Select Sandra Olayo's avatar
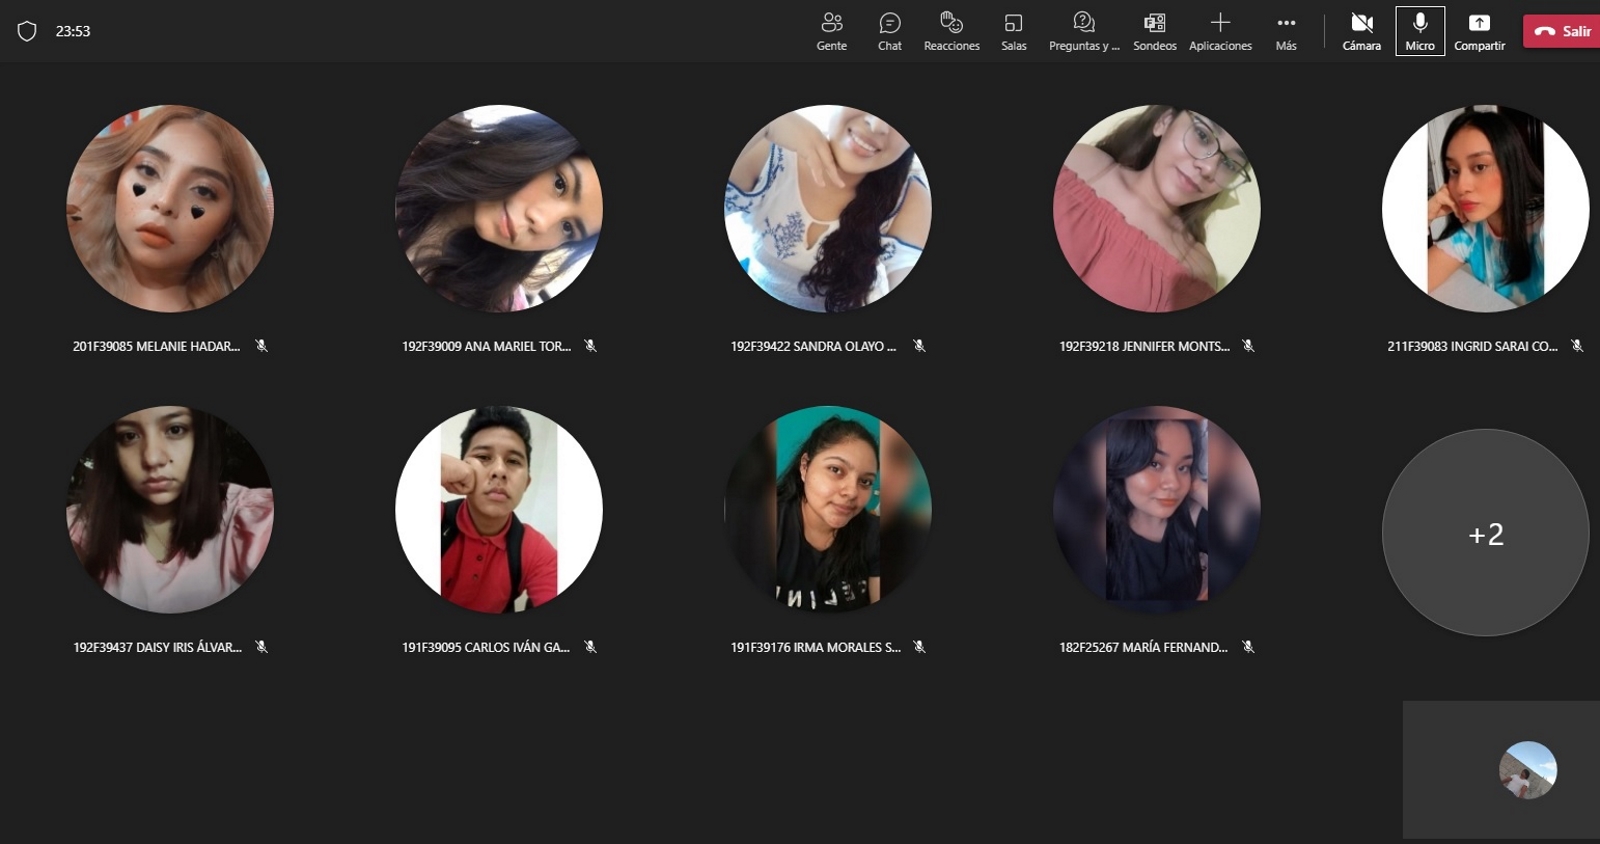Image resolution: width=1600 pixels, height=844 pixels. pyautogui.click(x=828, y=209)
